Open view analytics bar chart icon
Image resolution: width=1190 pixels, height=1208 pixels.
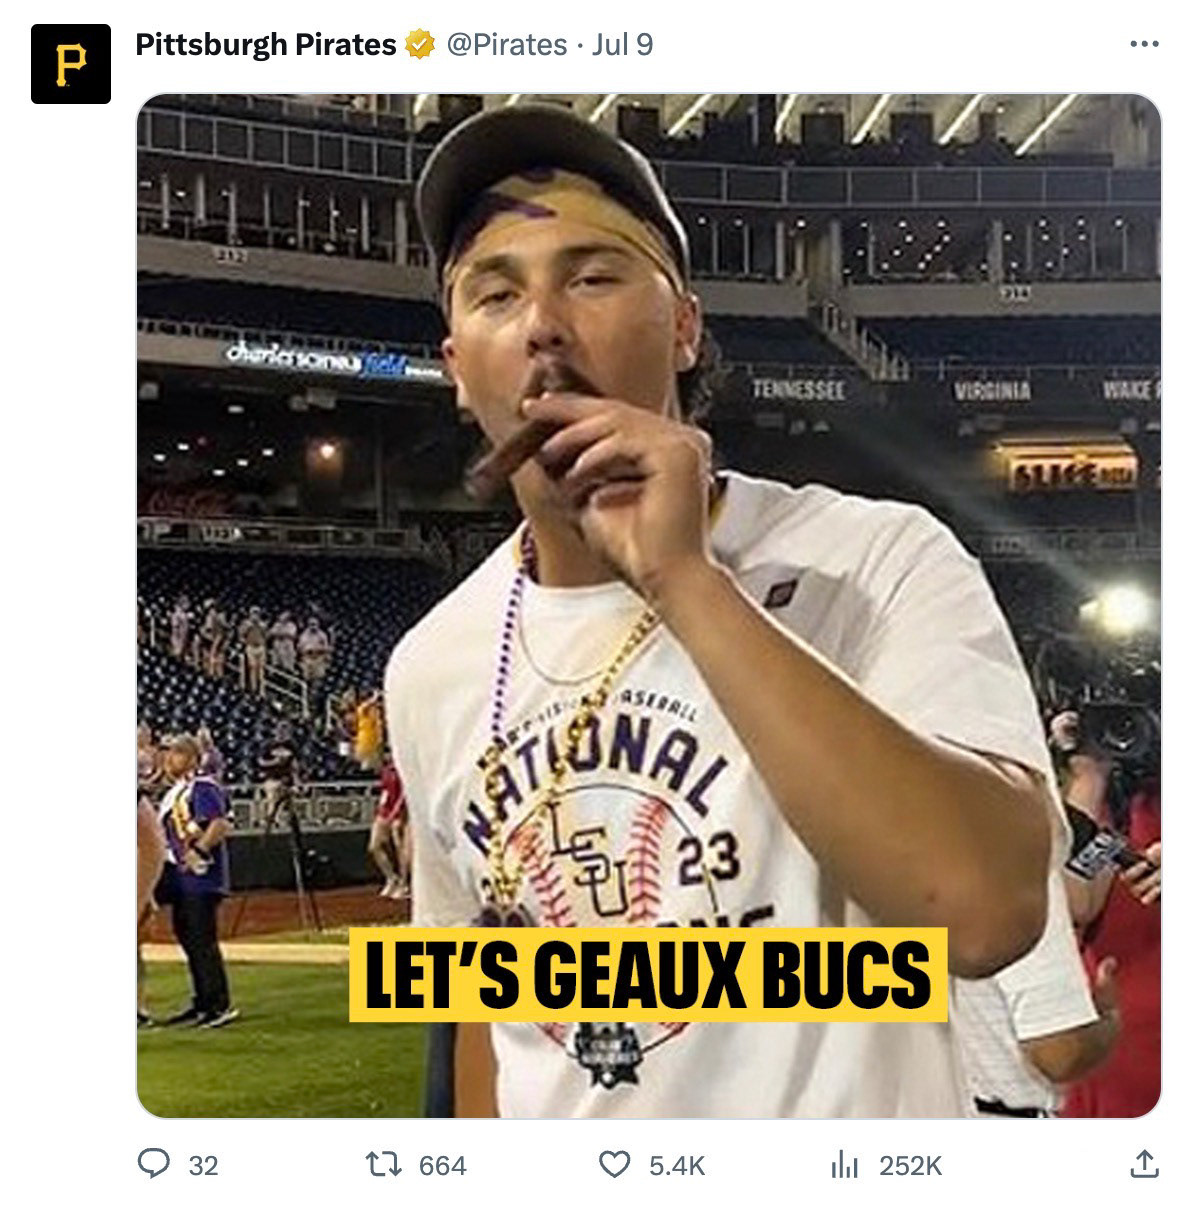(x=845, y=1164)
